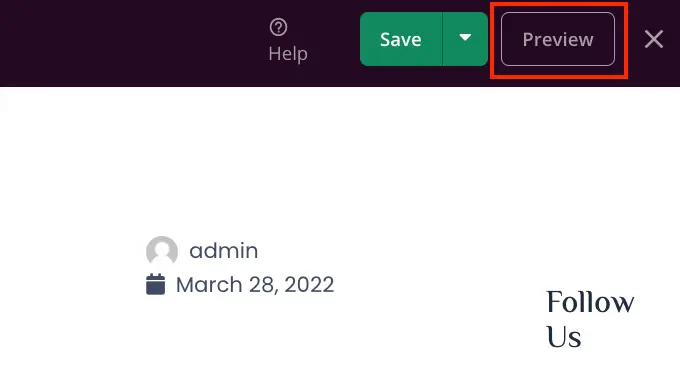The image size is (680, 368).
Task: Click the word Follow in the sidebar
Action: 590,302
